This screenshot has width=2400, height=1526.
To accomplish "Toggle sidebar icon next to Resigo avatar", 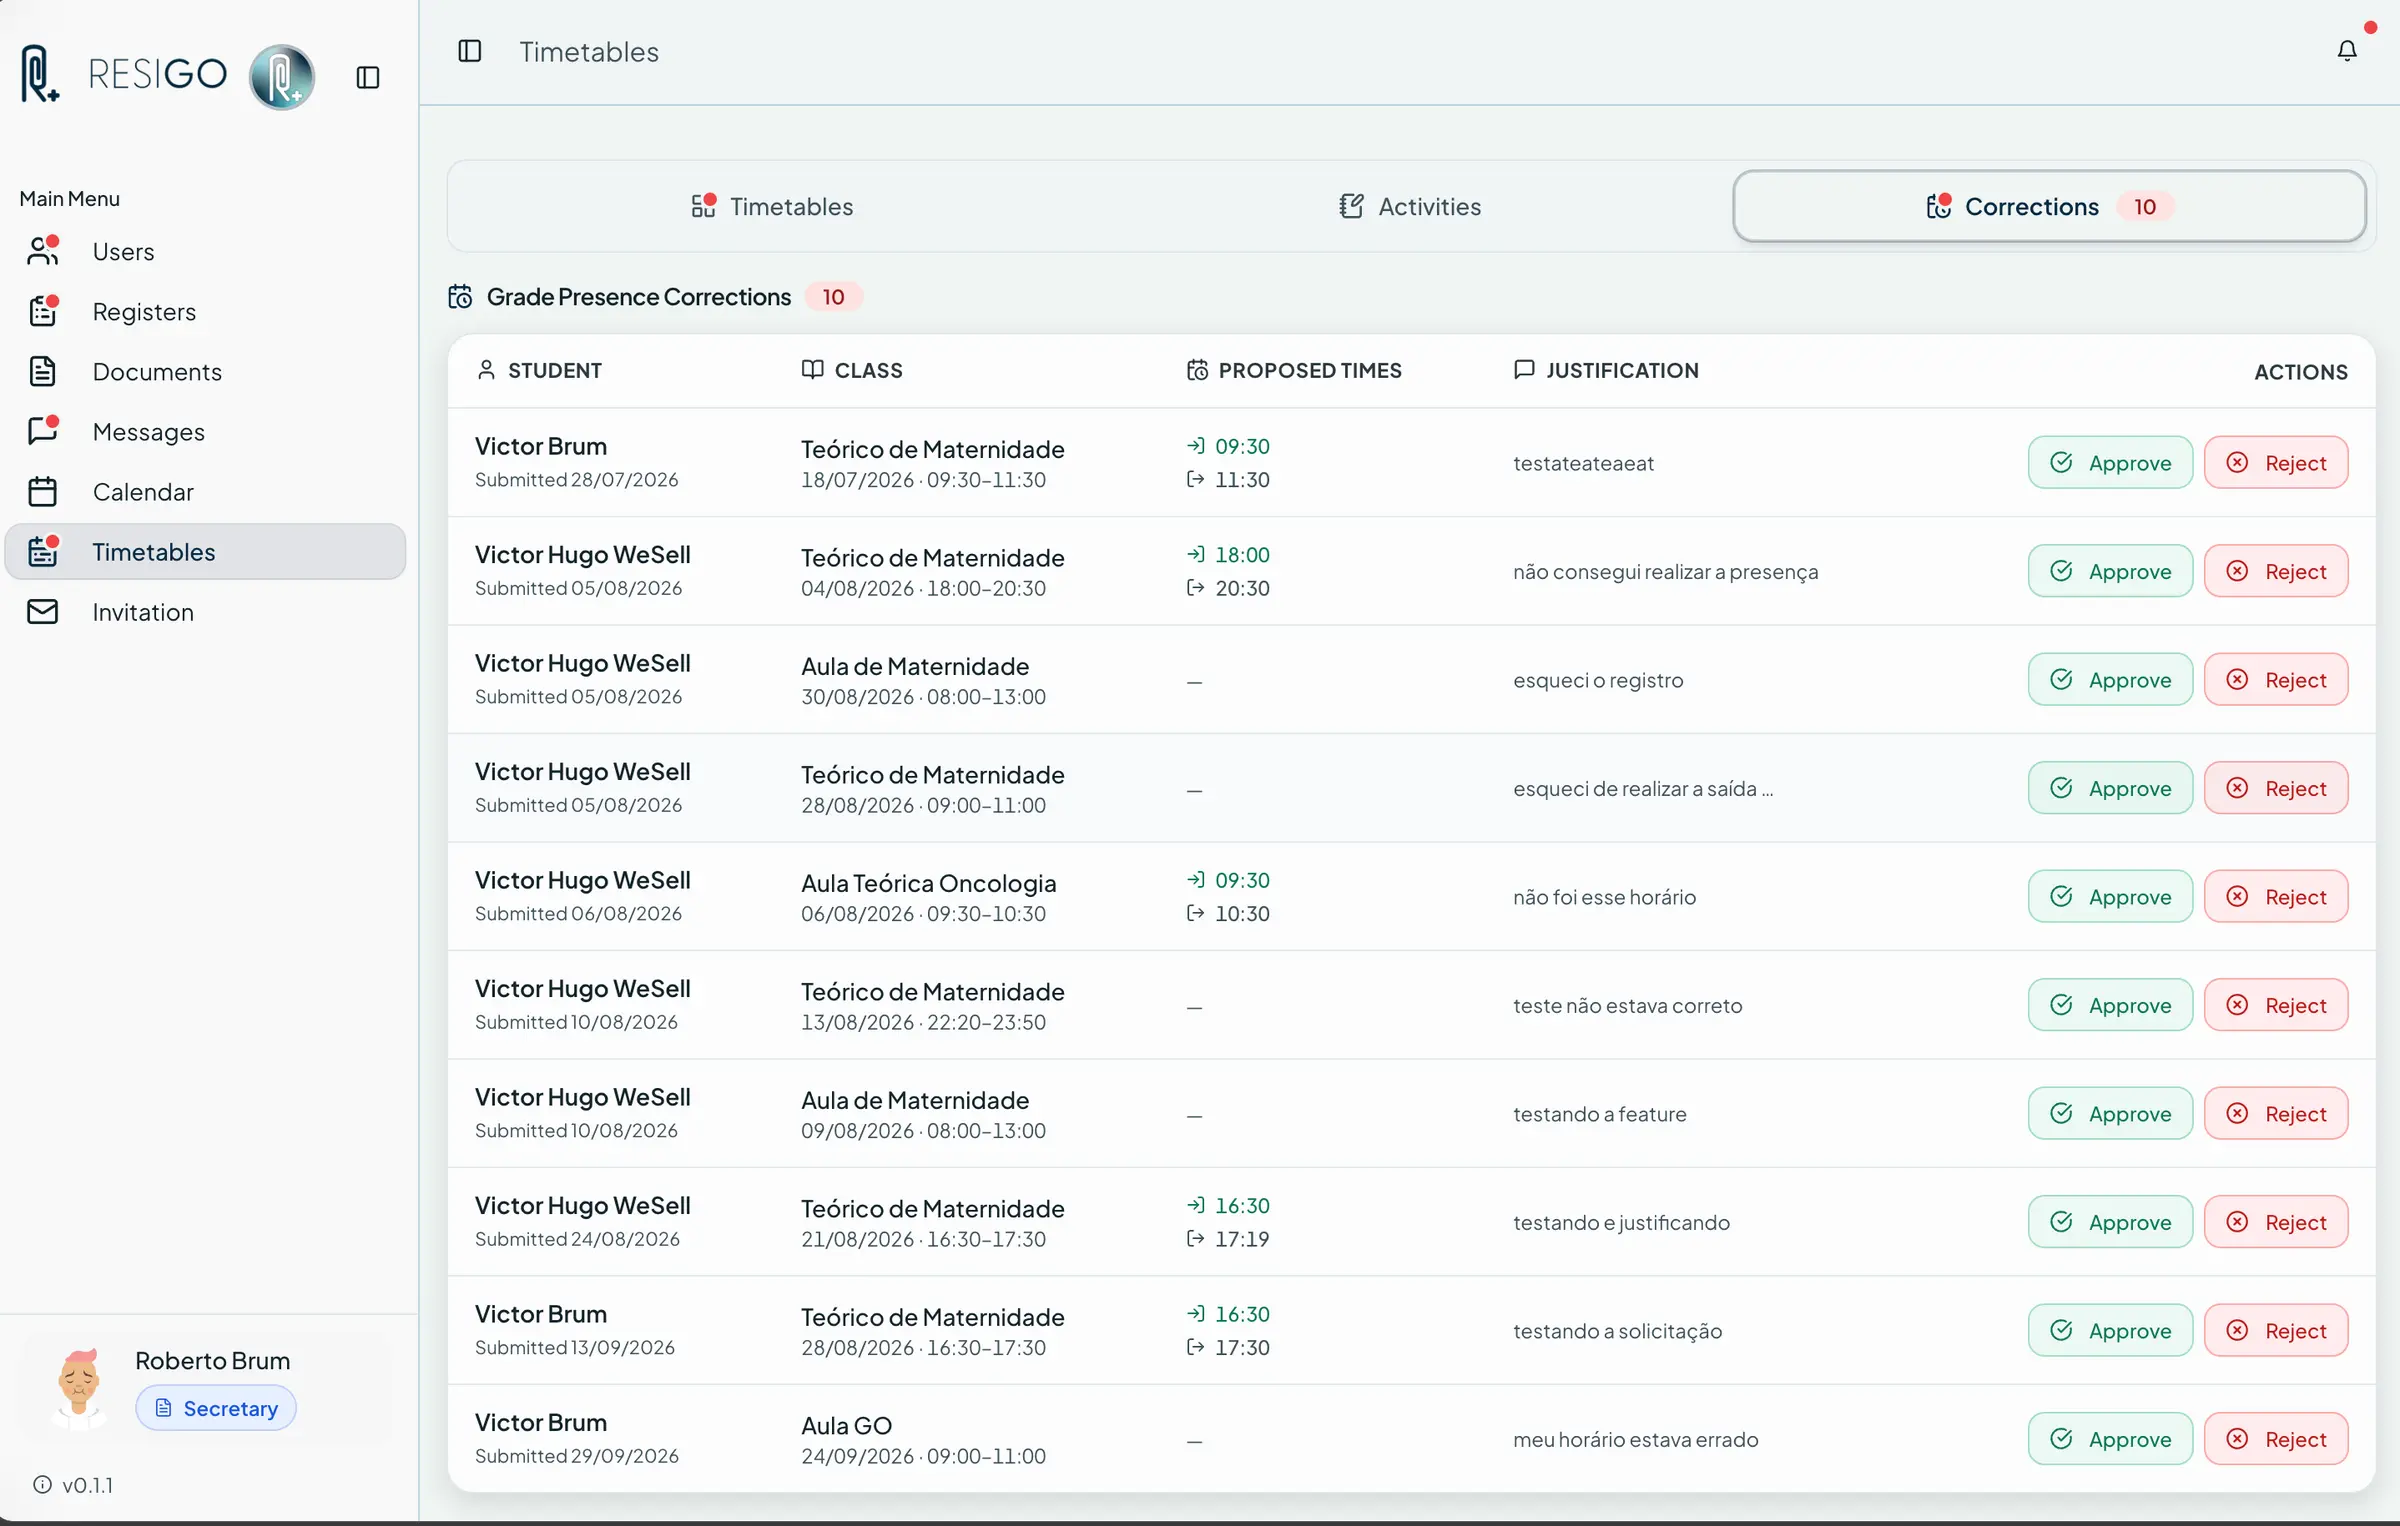I will tap(368, 77).
